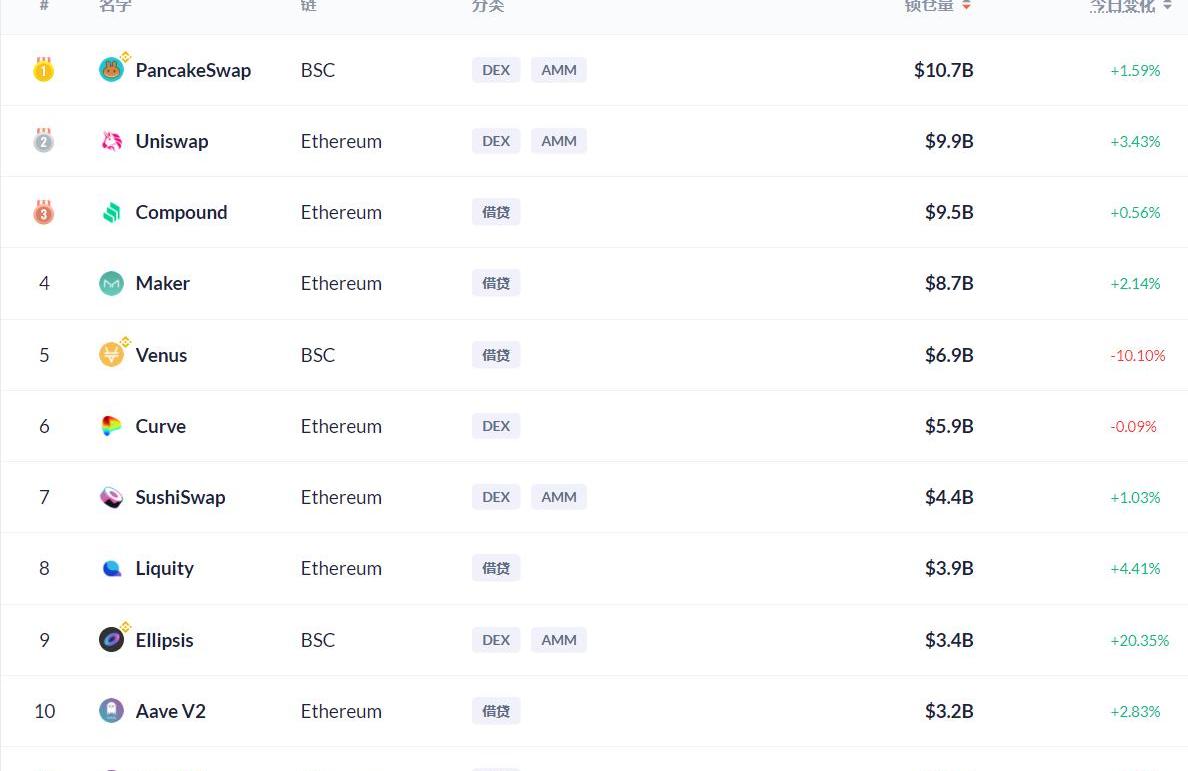Select the AMM tag in the Uniswap row
This screenshot has width=1188, height=771.
pos(558,141)
